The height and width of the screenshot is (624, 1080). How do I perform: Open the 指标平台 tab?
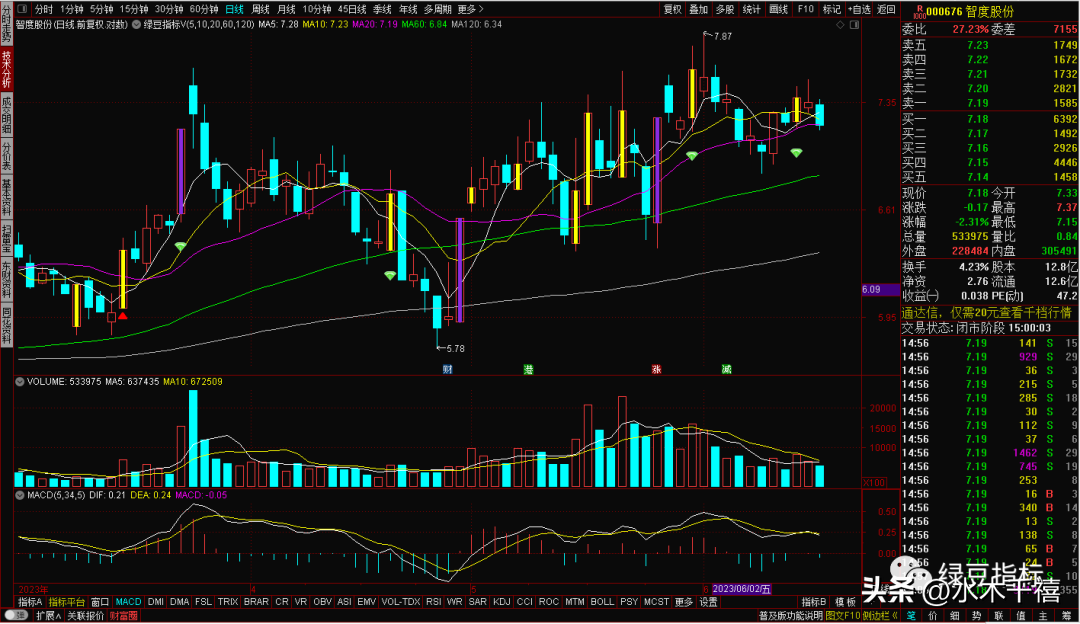pos(67,602)
